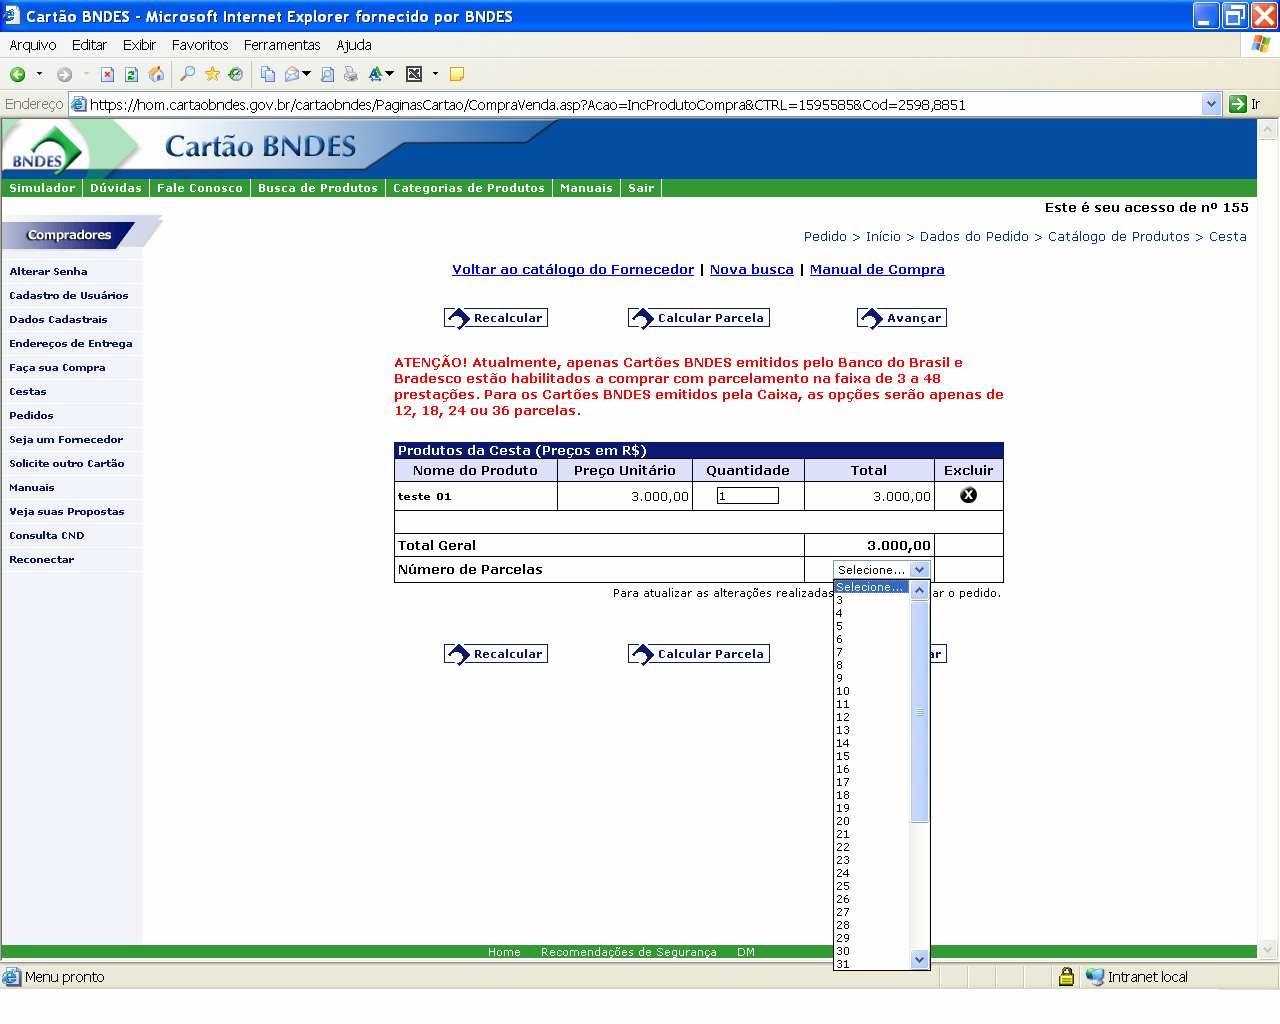Image resolution: width=1280 pixels, height=1024 pixels.
Task: Click the top Avançar button
Action: [902, 318]
